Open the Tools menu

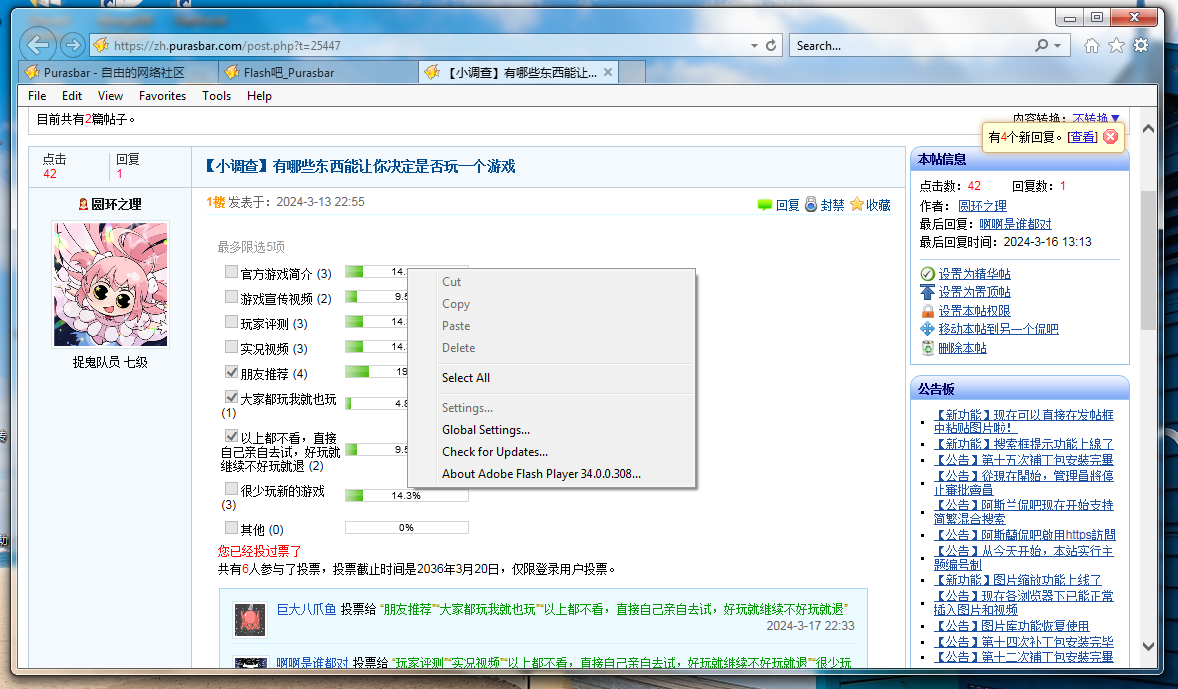(216, 95)
